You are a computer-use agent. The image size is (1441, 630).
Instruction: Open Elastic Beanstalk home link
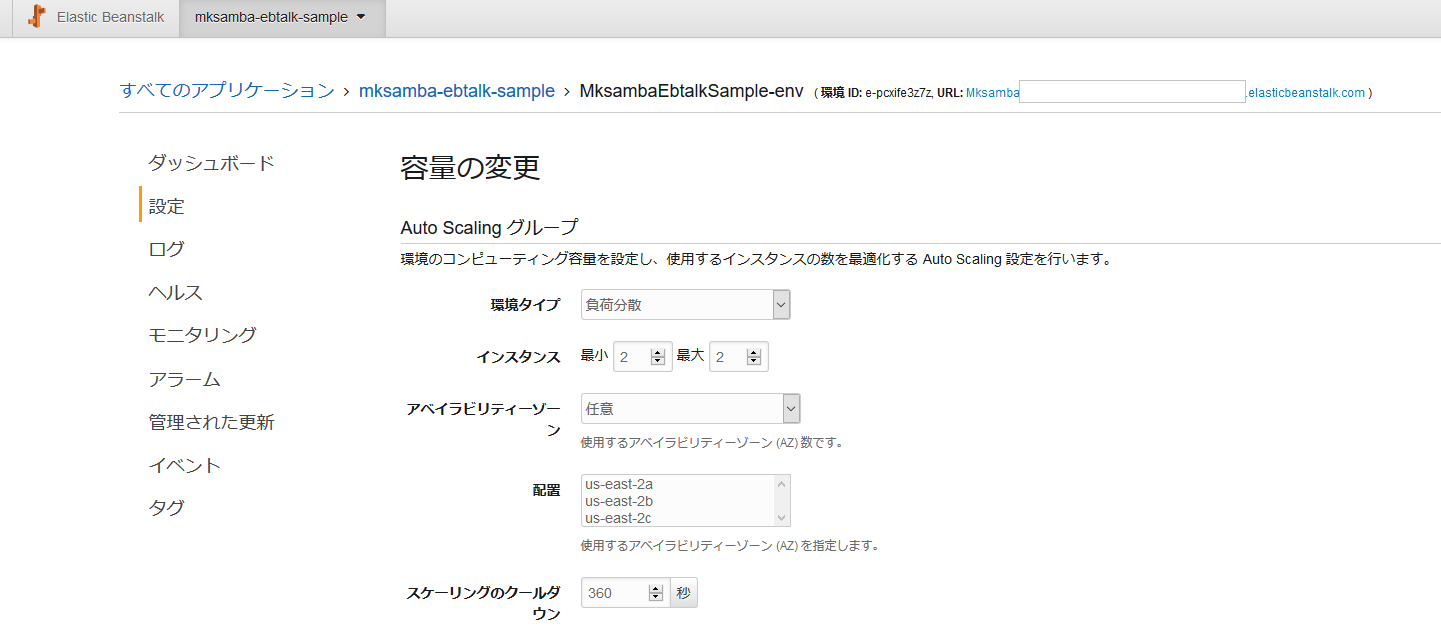[110, 17]
